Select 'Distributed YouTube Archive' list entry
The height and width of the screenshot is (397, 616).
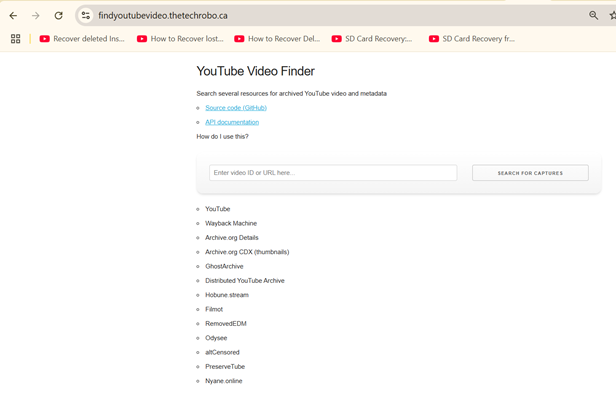click(x=244, y=281)
